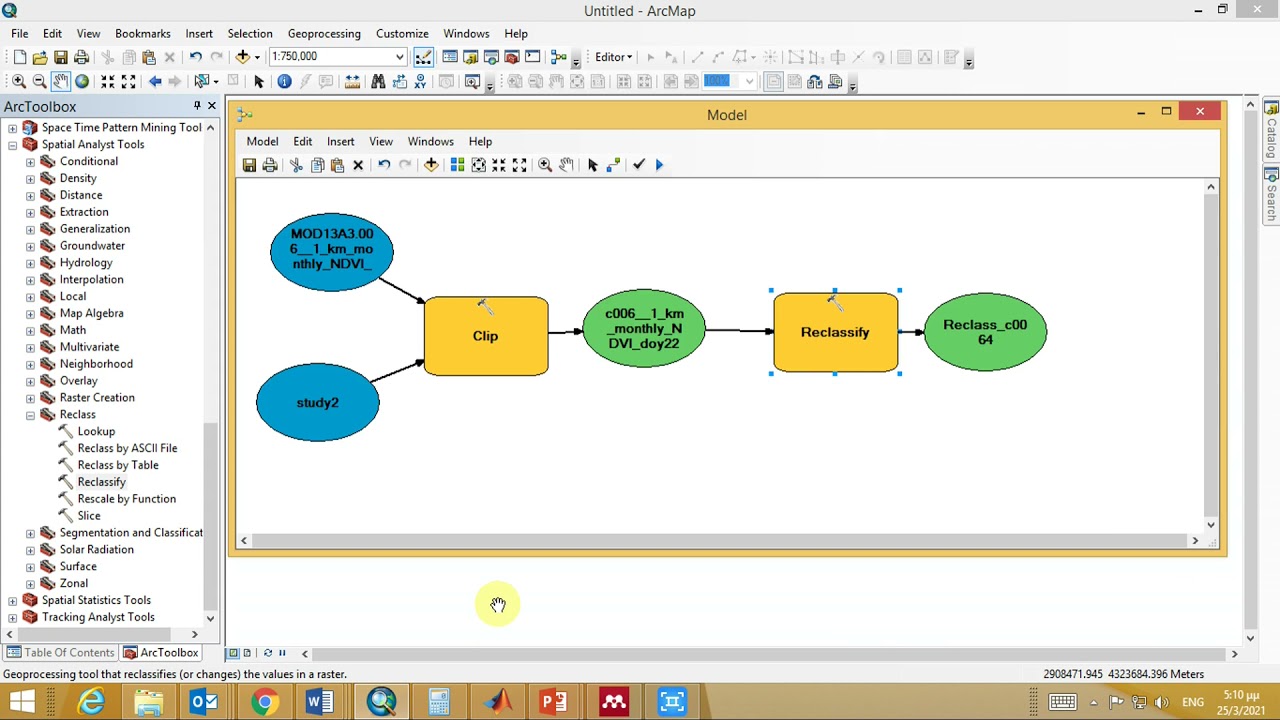Open the Insert menu in Model window

pos(340,142)
